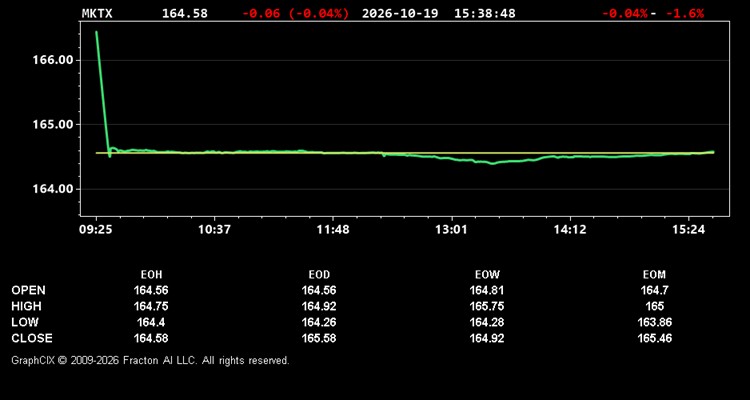Click the EOD column header
The width and height of the screenshot is (750, 400).
click(319, 275)
